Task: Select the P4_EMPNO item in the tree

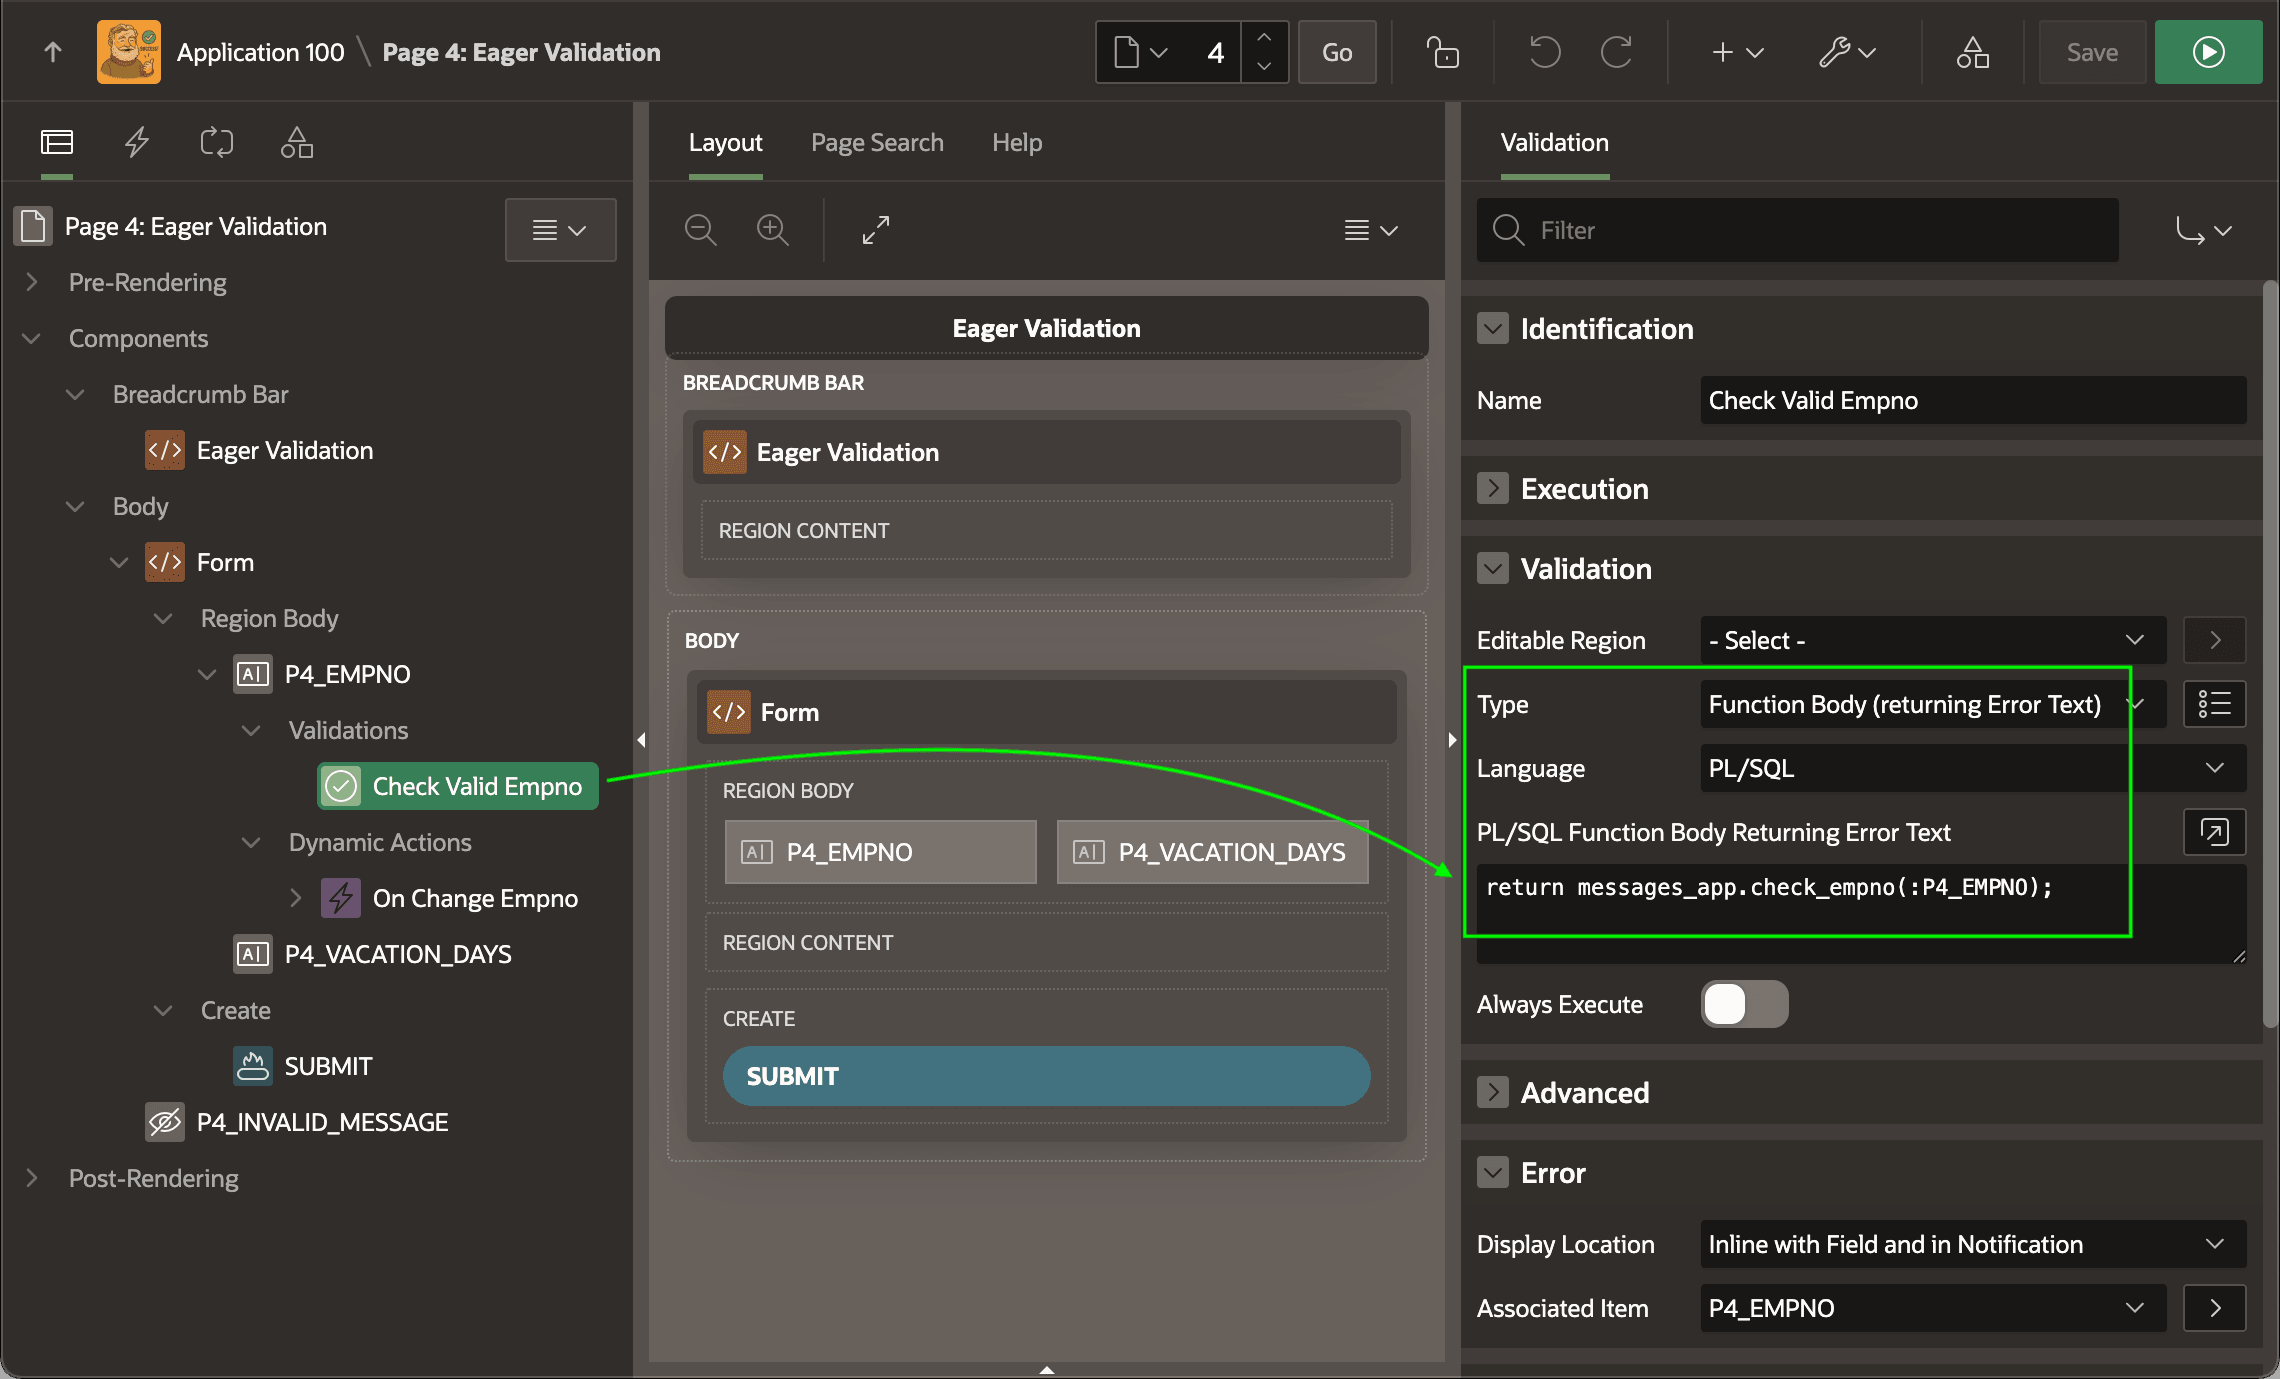Action: tap(346, 674)
